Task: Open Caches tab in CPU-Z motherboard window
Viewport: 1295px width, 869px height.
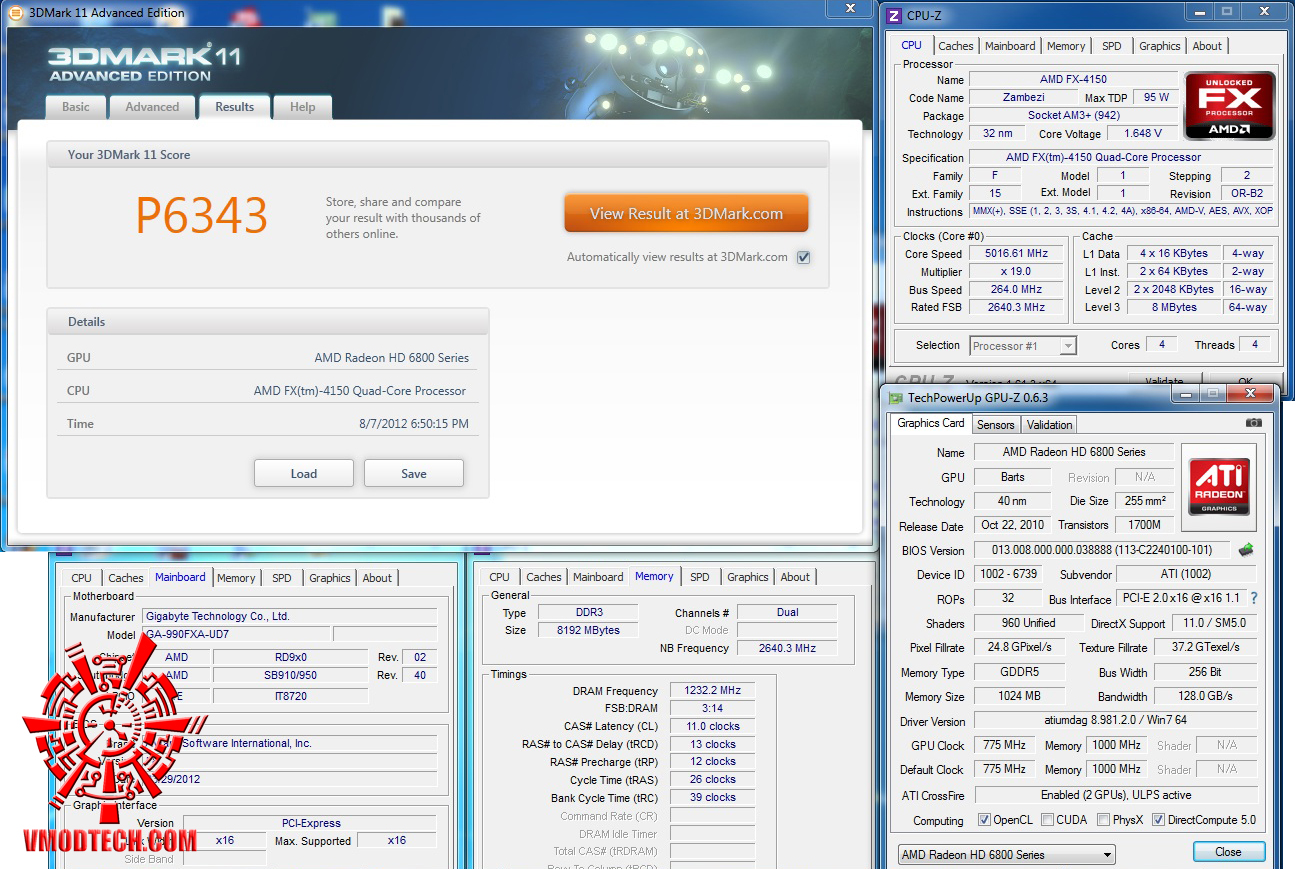Action: point(126,578)
